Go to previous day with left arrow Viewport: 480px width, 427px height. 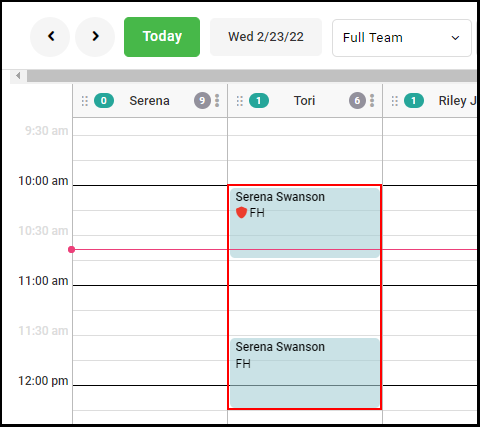(x=50, y=37)
